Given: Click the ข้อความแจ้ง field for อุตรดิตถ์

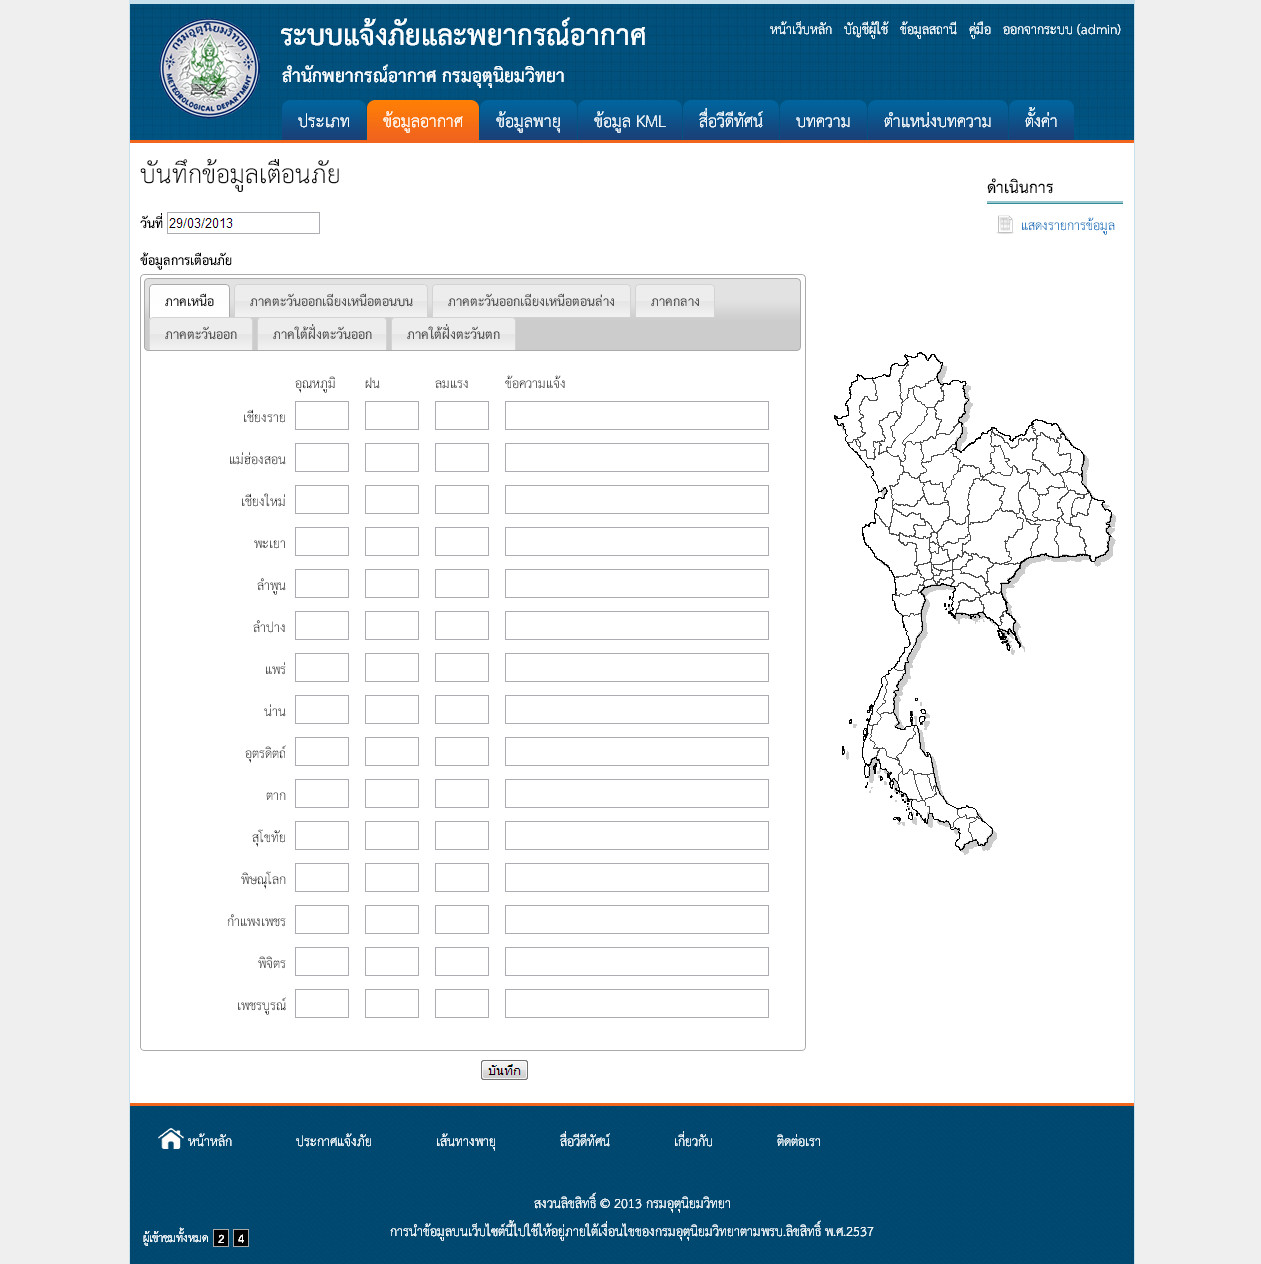Looking at the screenshot, I should pyautogui.click(x=637, y=752).
